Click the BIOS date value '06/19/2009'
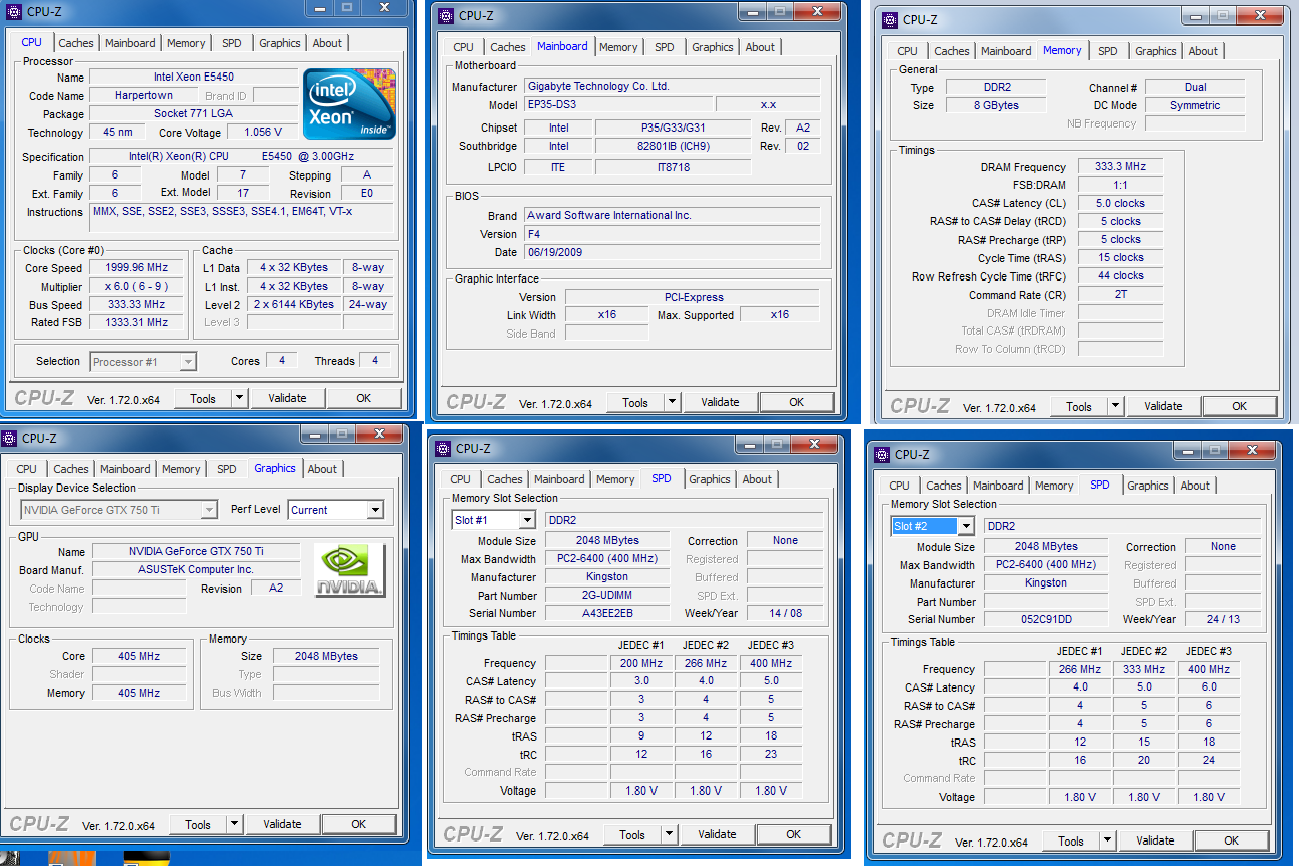Screen dimensions: 1304x866 coord(672,252)
